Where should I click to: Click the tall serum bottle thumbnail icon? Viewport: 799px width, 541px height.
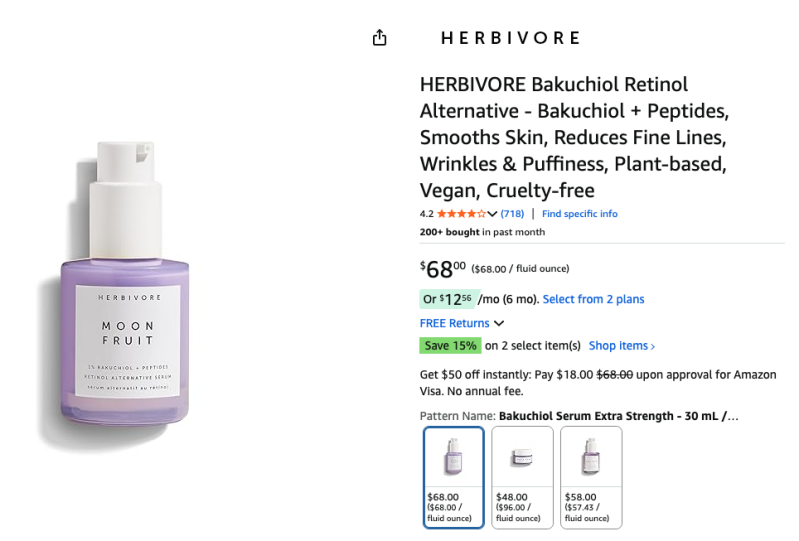tap(591, 456)
